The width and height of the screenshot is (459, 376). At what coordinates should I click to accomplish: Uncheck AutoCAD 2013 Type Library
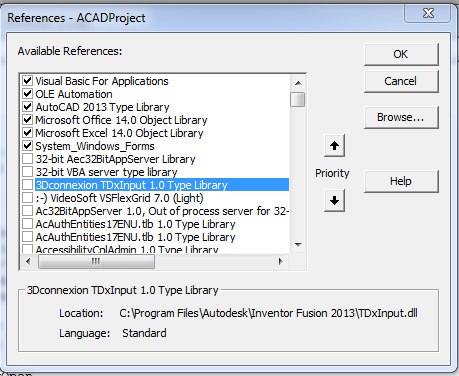coord(27,107)
